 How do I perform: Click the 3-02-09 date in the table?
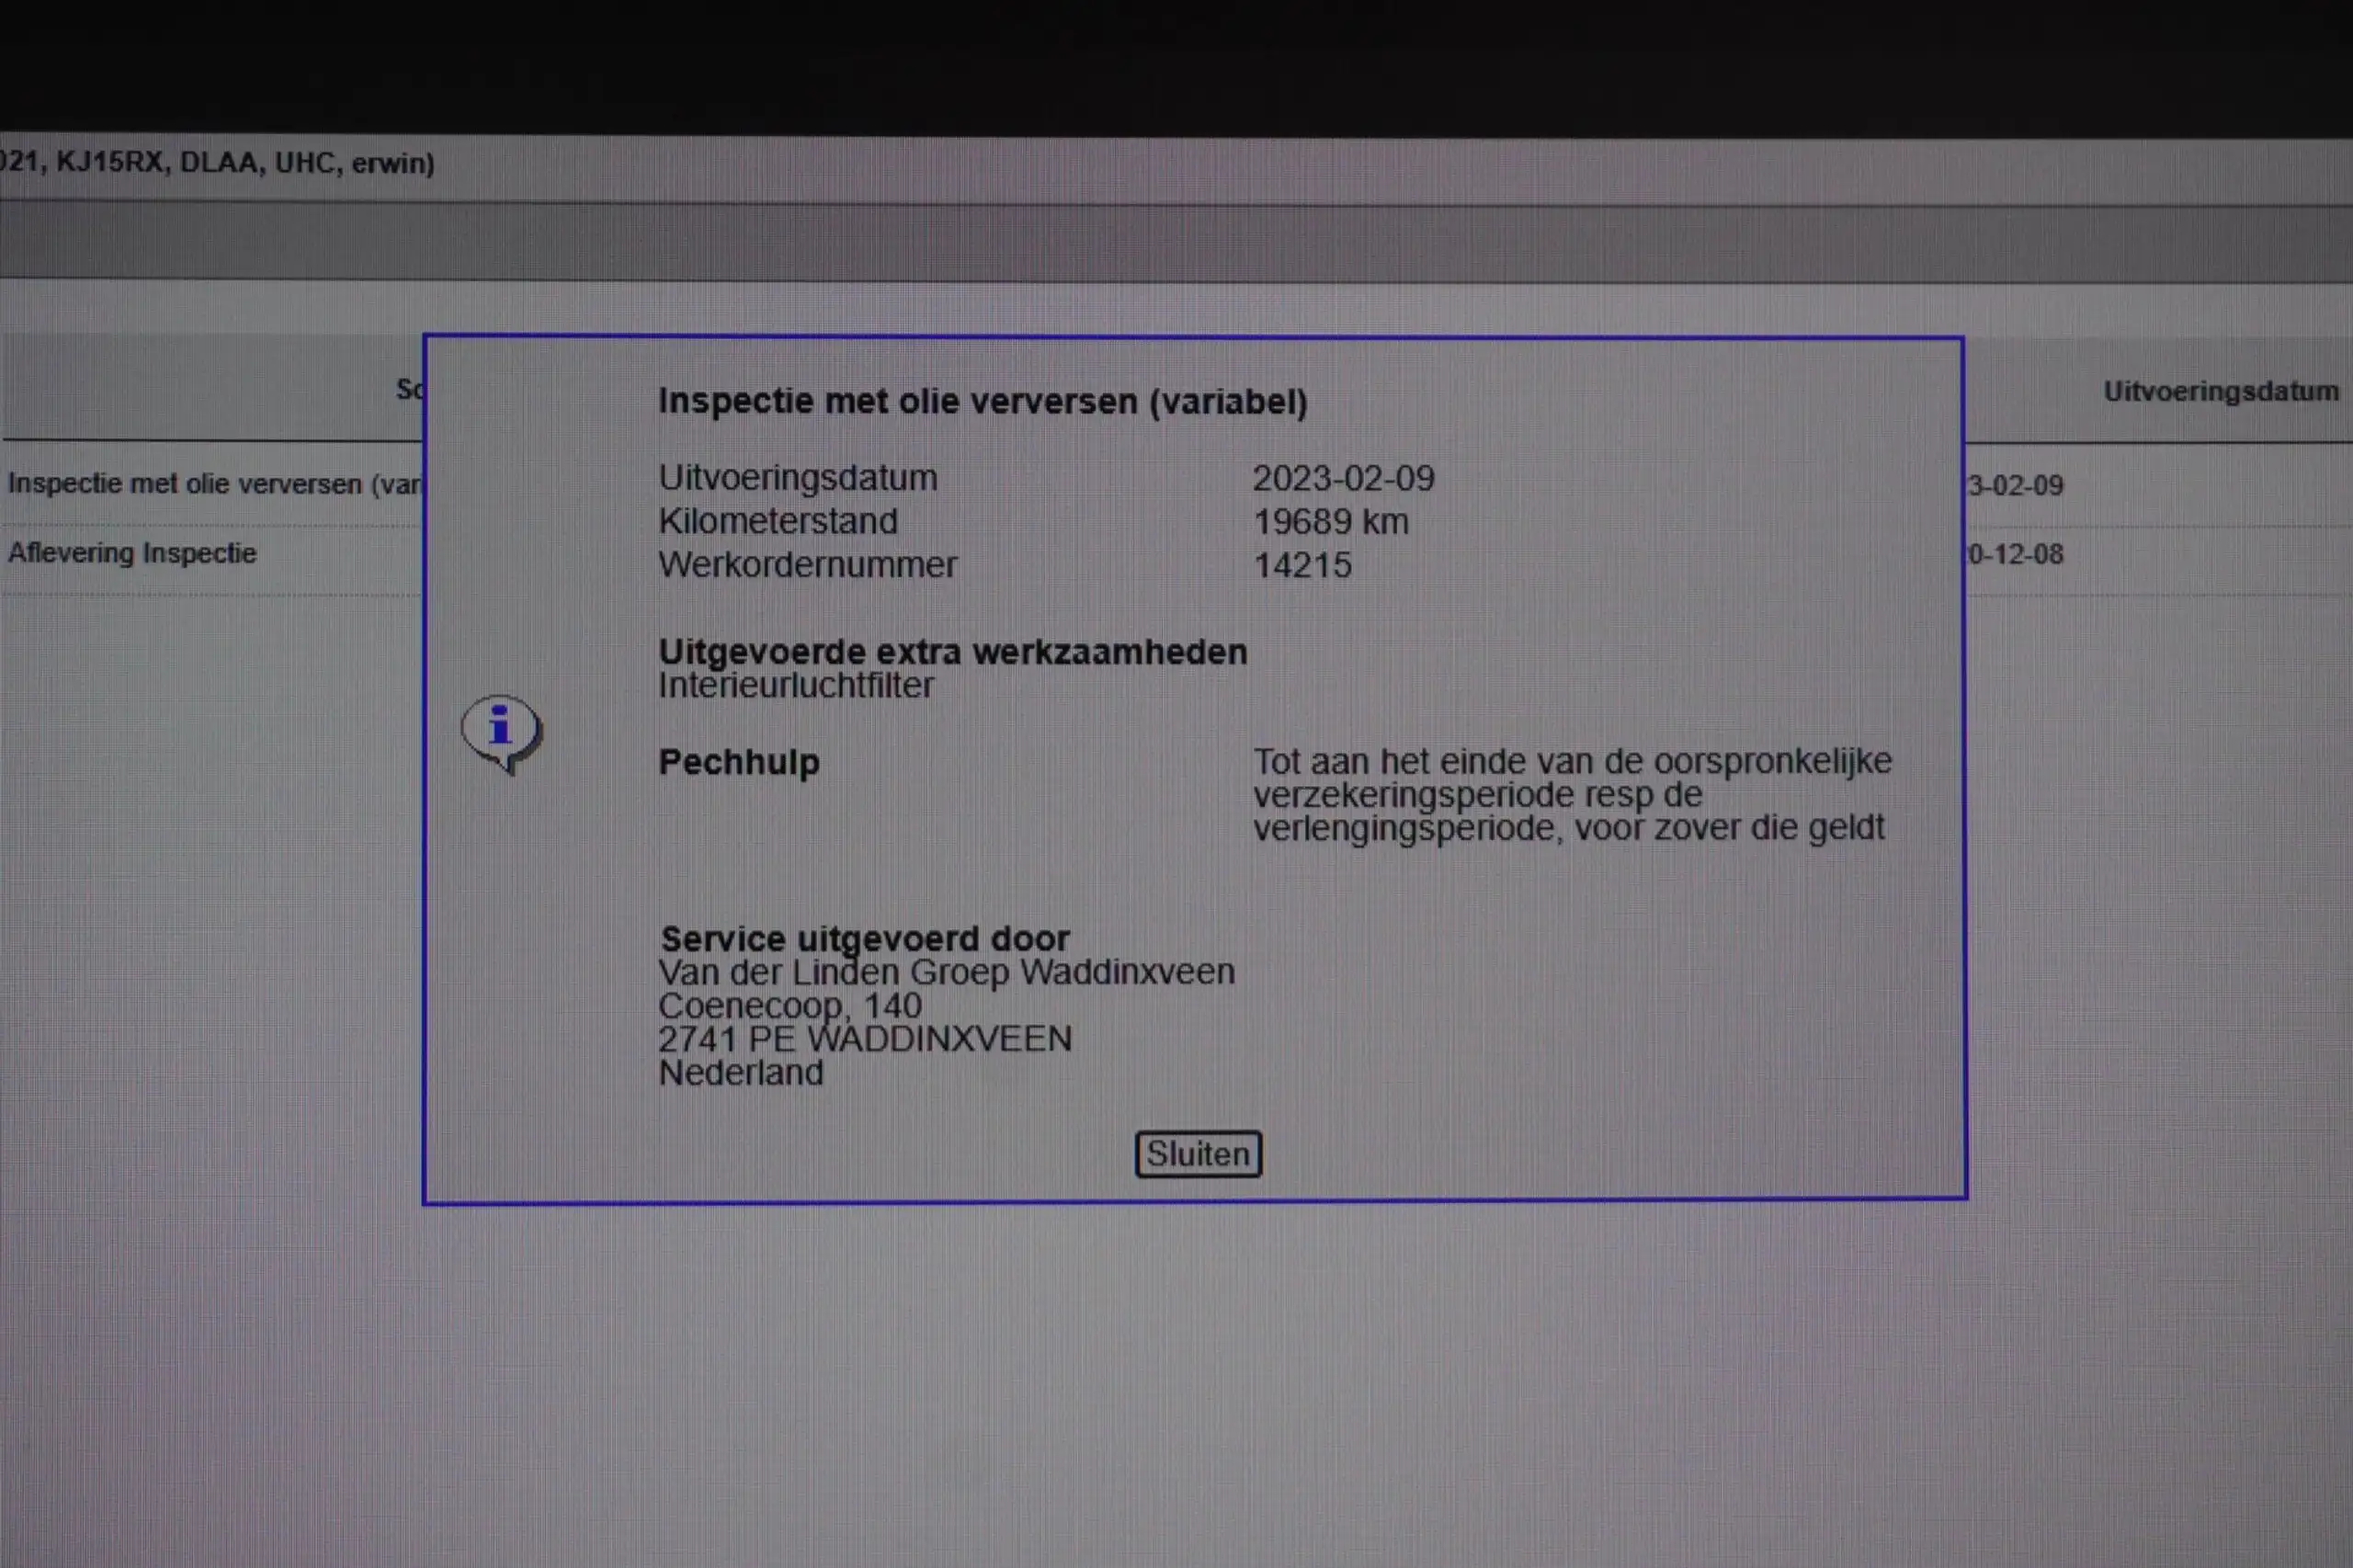tap(2015, 486)
